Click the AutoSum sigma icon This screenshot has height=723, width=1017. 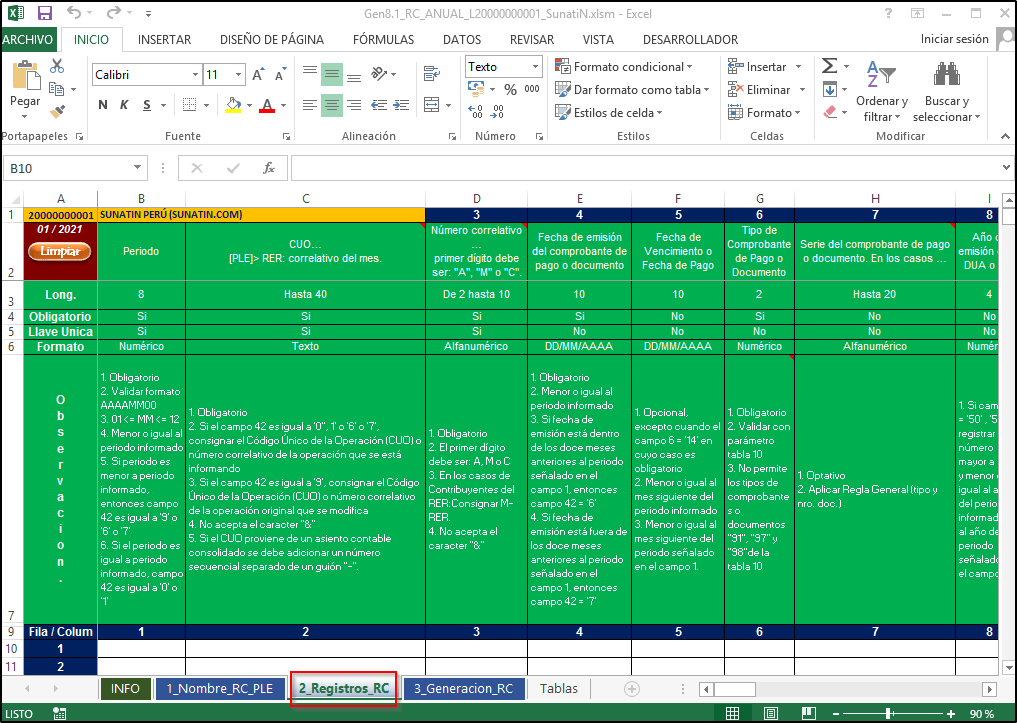(x=829, y=66)
